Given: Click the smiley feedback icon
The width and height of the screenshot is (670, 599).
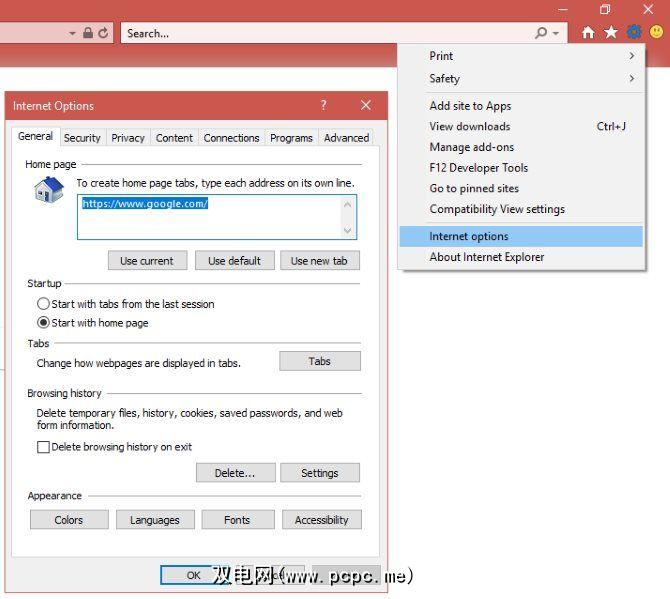Looking at the screenshot, I should click(x=656, y=32).
